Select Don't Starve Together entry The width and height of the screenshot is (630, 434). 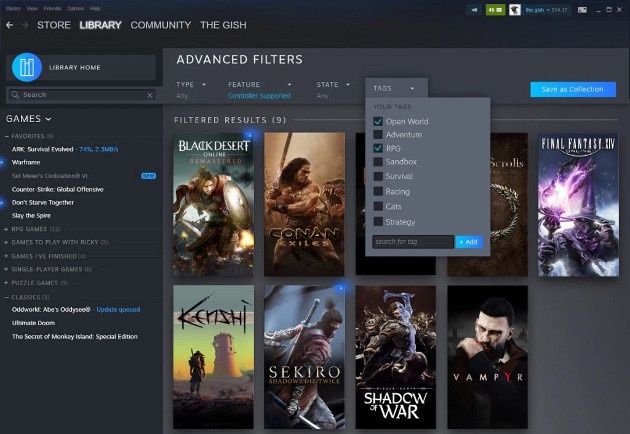(x=43, y=203)
